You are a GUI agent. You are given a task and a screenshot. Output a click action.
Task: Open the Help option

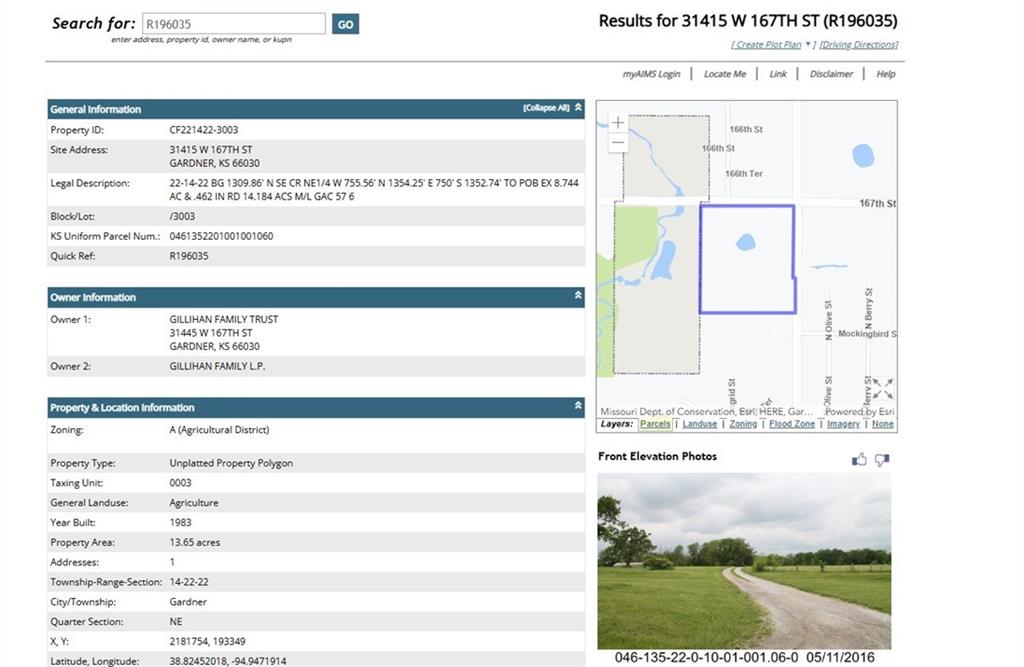click(x=885, y=73)
